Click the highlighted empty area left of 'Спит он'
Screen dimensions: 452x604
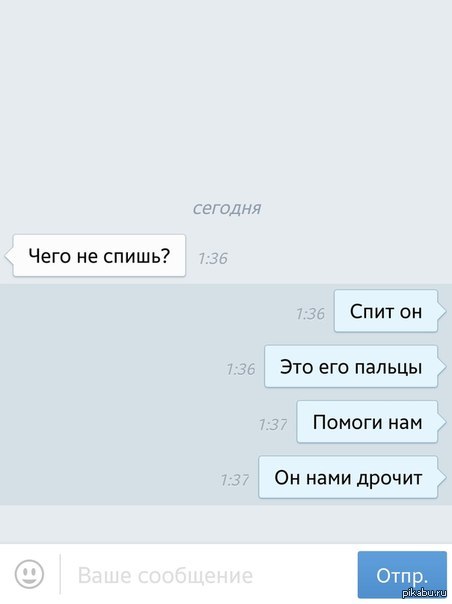[146, 312]
